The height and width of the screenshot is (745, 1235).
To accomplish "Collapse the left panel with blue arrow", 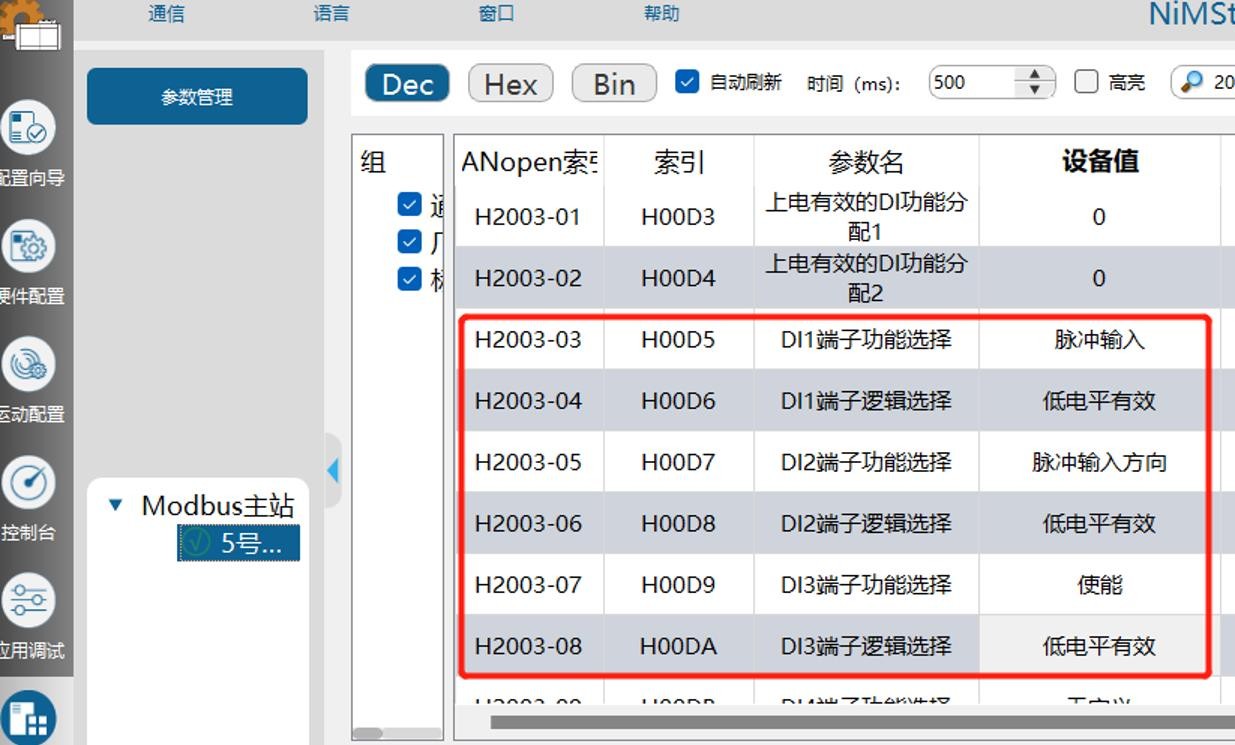I will [x=333, y=470].
